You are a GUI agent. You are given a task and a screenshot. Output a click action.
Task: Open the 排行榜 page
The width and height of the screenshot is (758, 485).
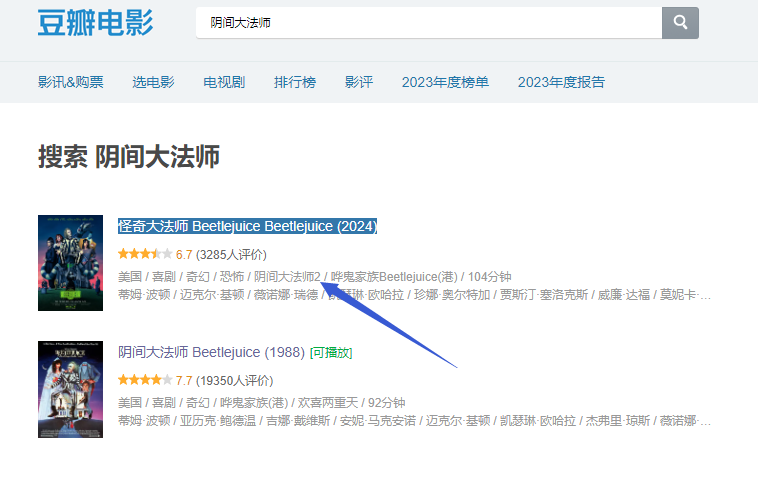[295, 82]
